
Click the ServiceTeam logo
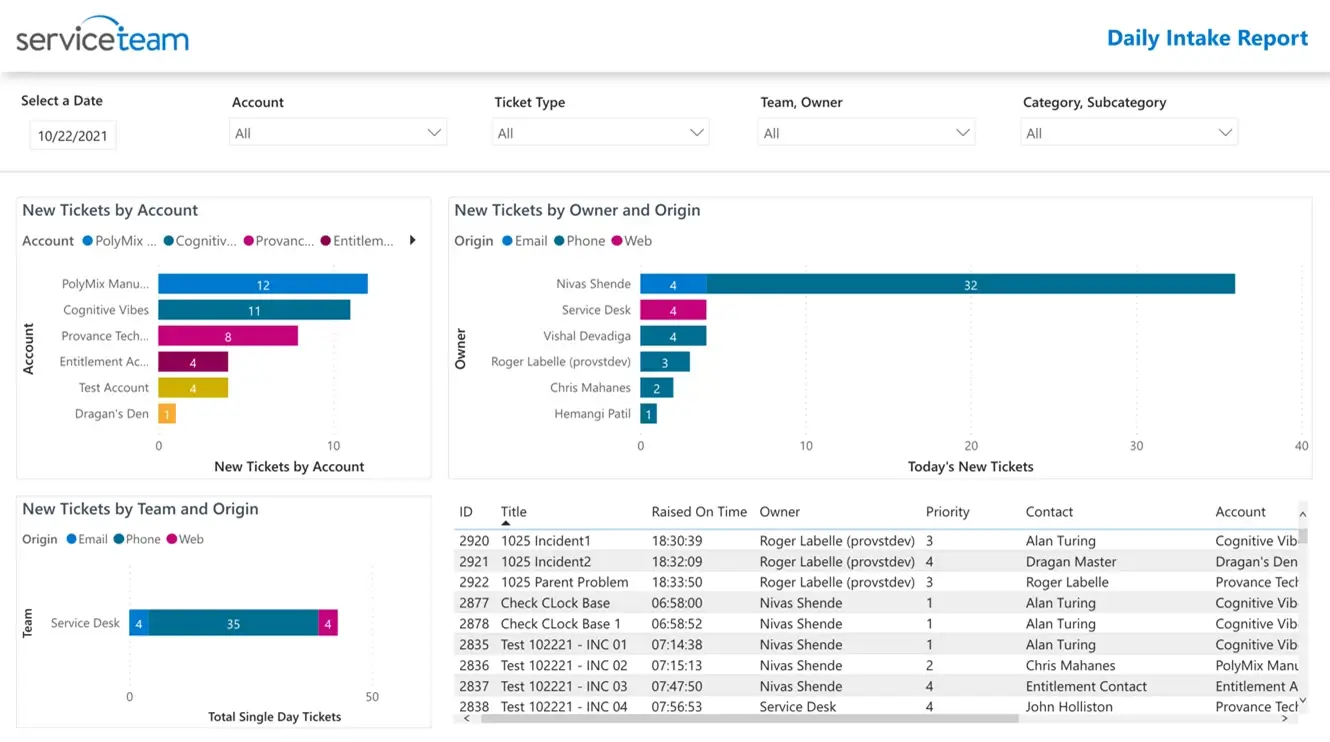[x=102, y=35]
